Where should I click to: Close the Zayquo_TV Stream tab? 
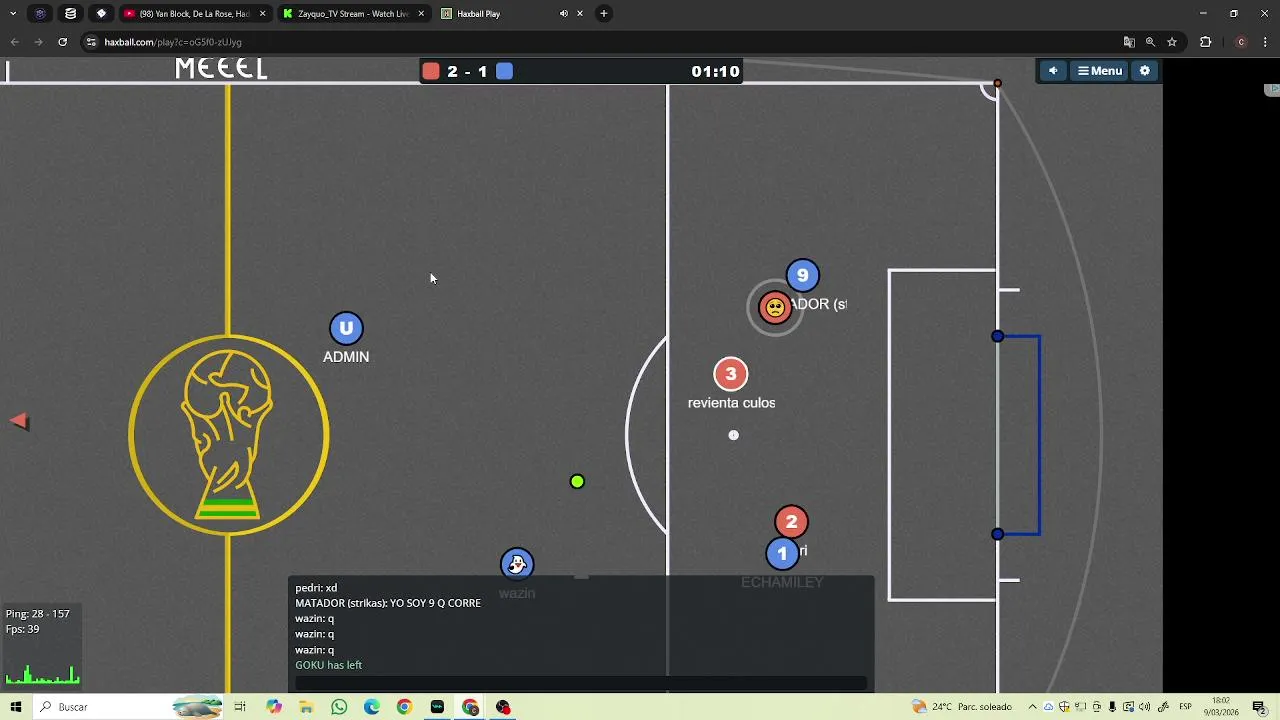(420, 14)
